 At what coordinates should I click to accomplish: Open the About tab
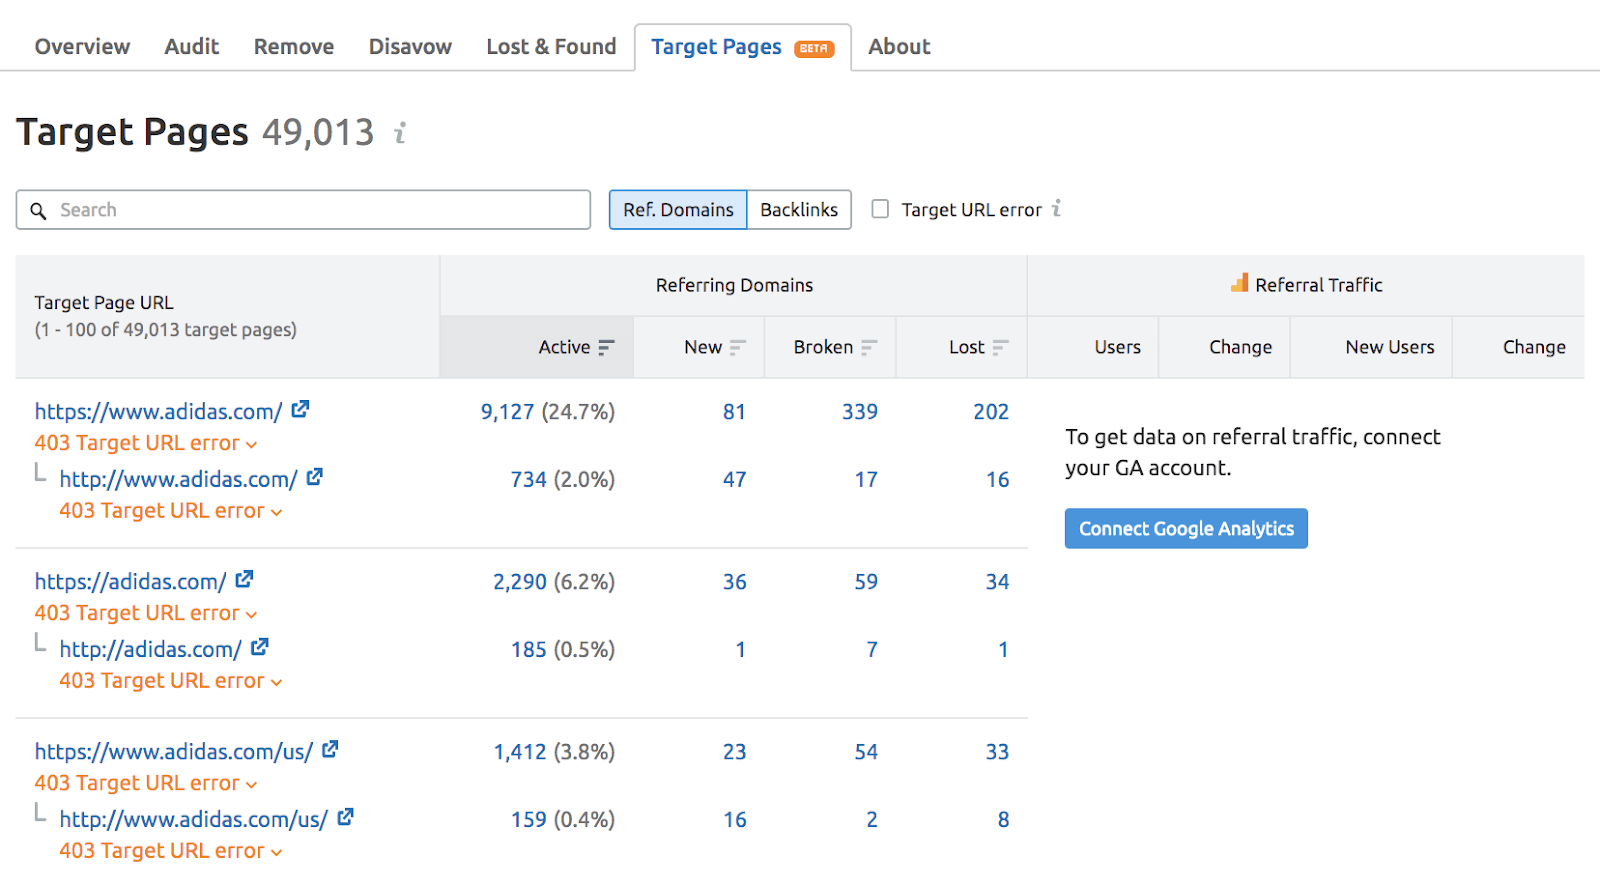coord(899,47)
